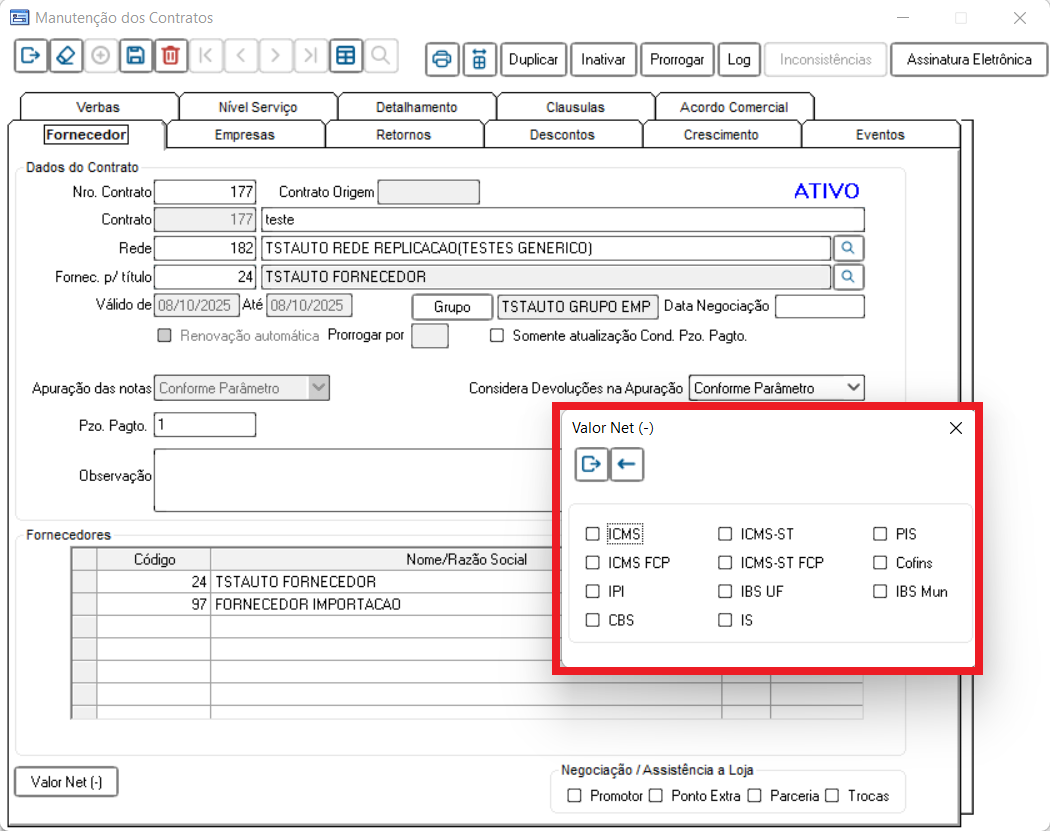This screenshot has height=831, width=1050.
Task: Close the Valor Net (-) popup
Action: pos(956,428)
